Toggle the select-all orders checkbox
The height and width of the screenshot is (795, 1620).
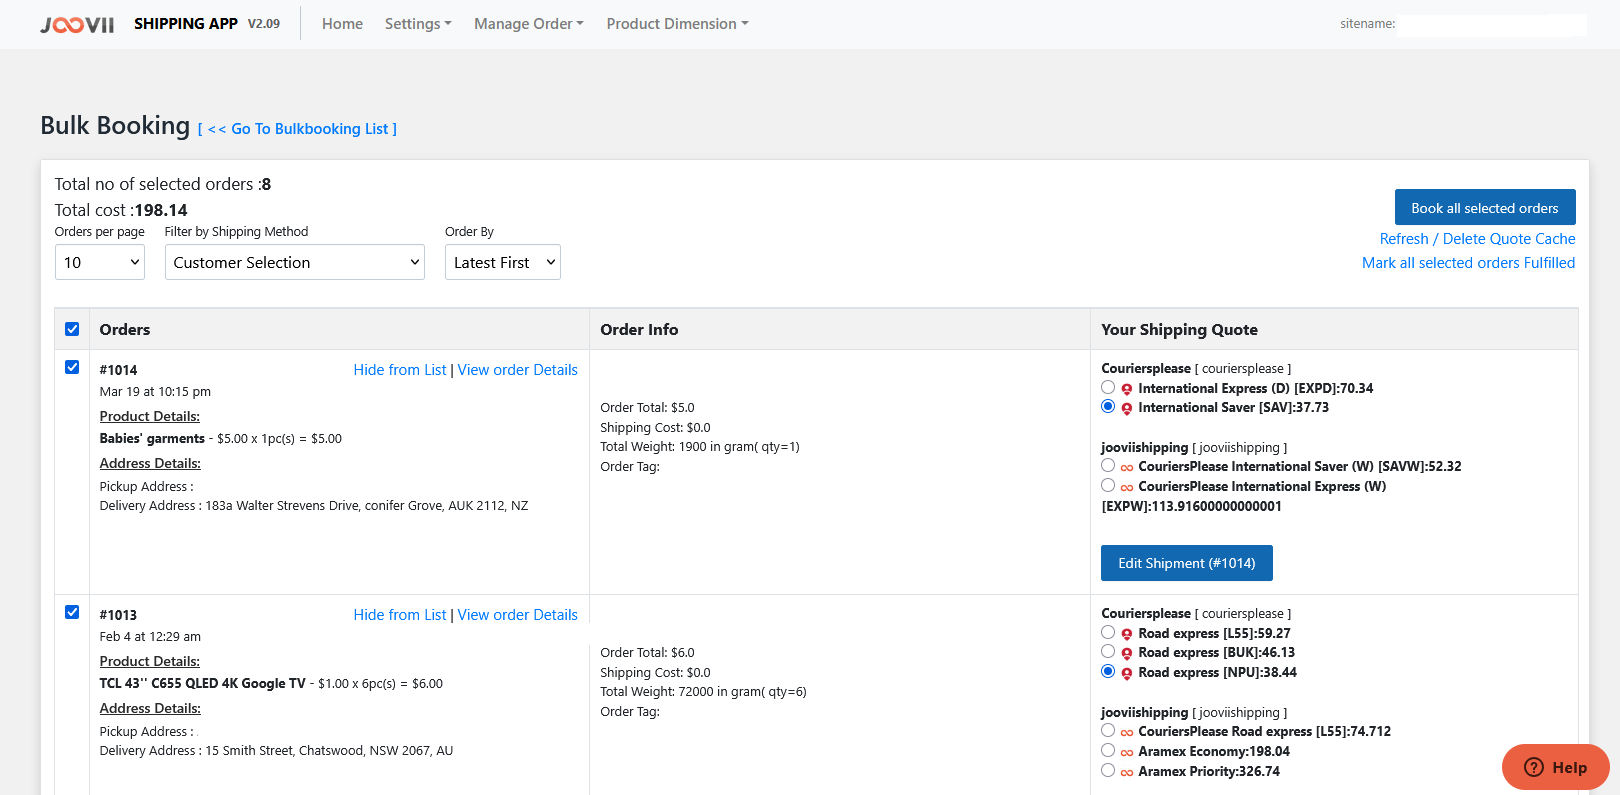tap(72, 329)
